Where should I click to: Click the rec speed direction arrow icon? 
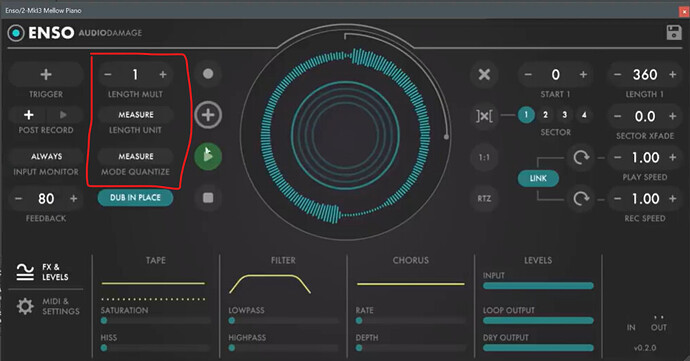coord(581,199)
